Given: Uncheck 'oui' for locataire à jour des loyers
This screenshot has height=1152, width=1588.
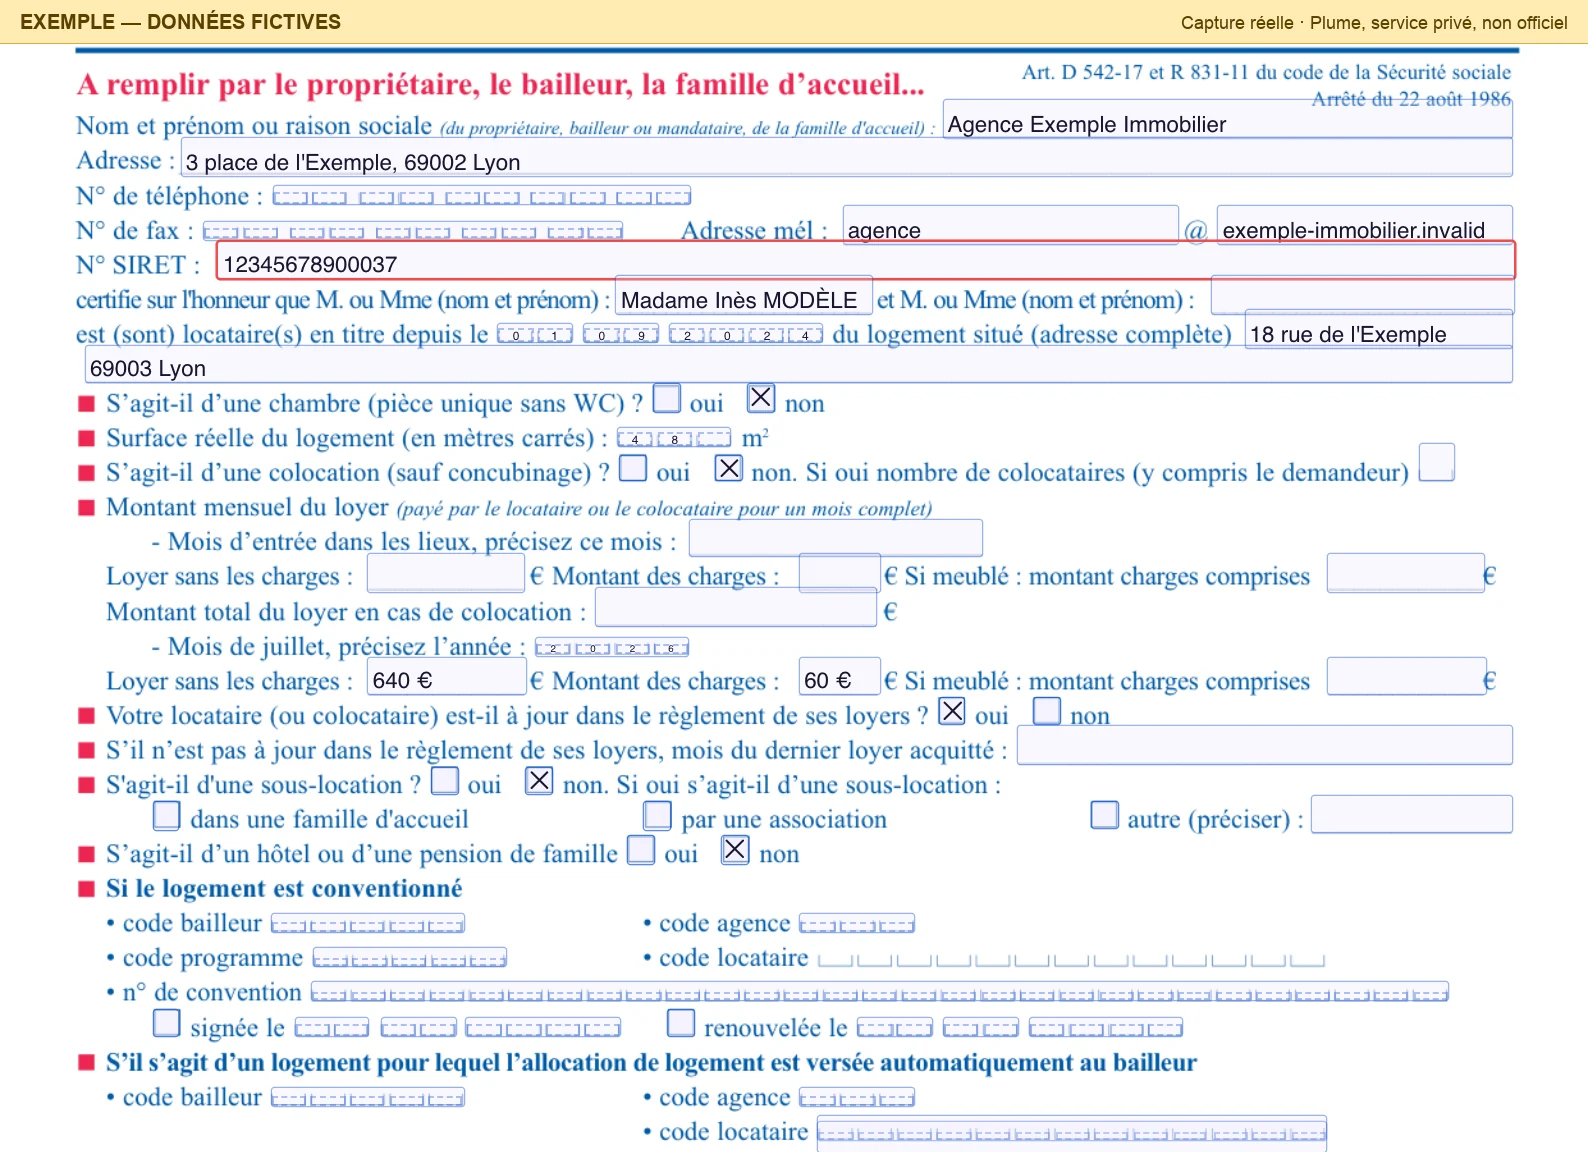Looking at the screenshot, I should (x=952, y=711).
